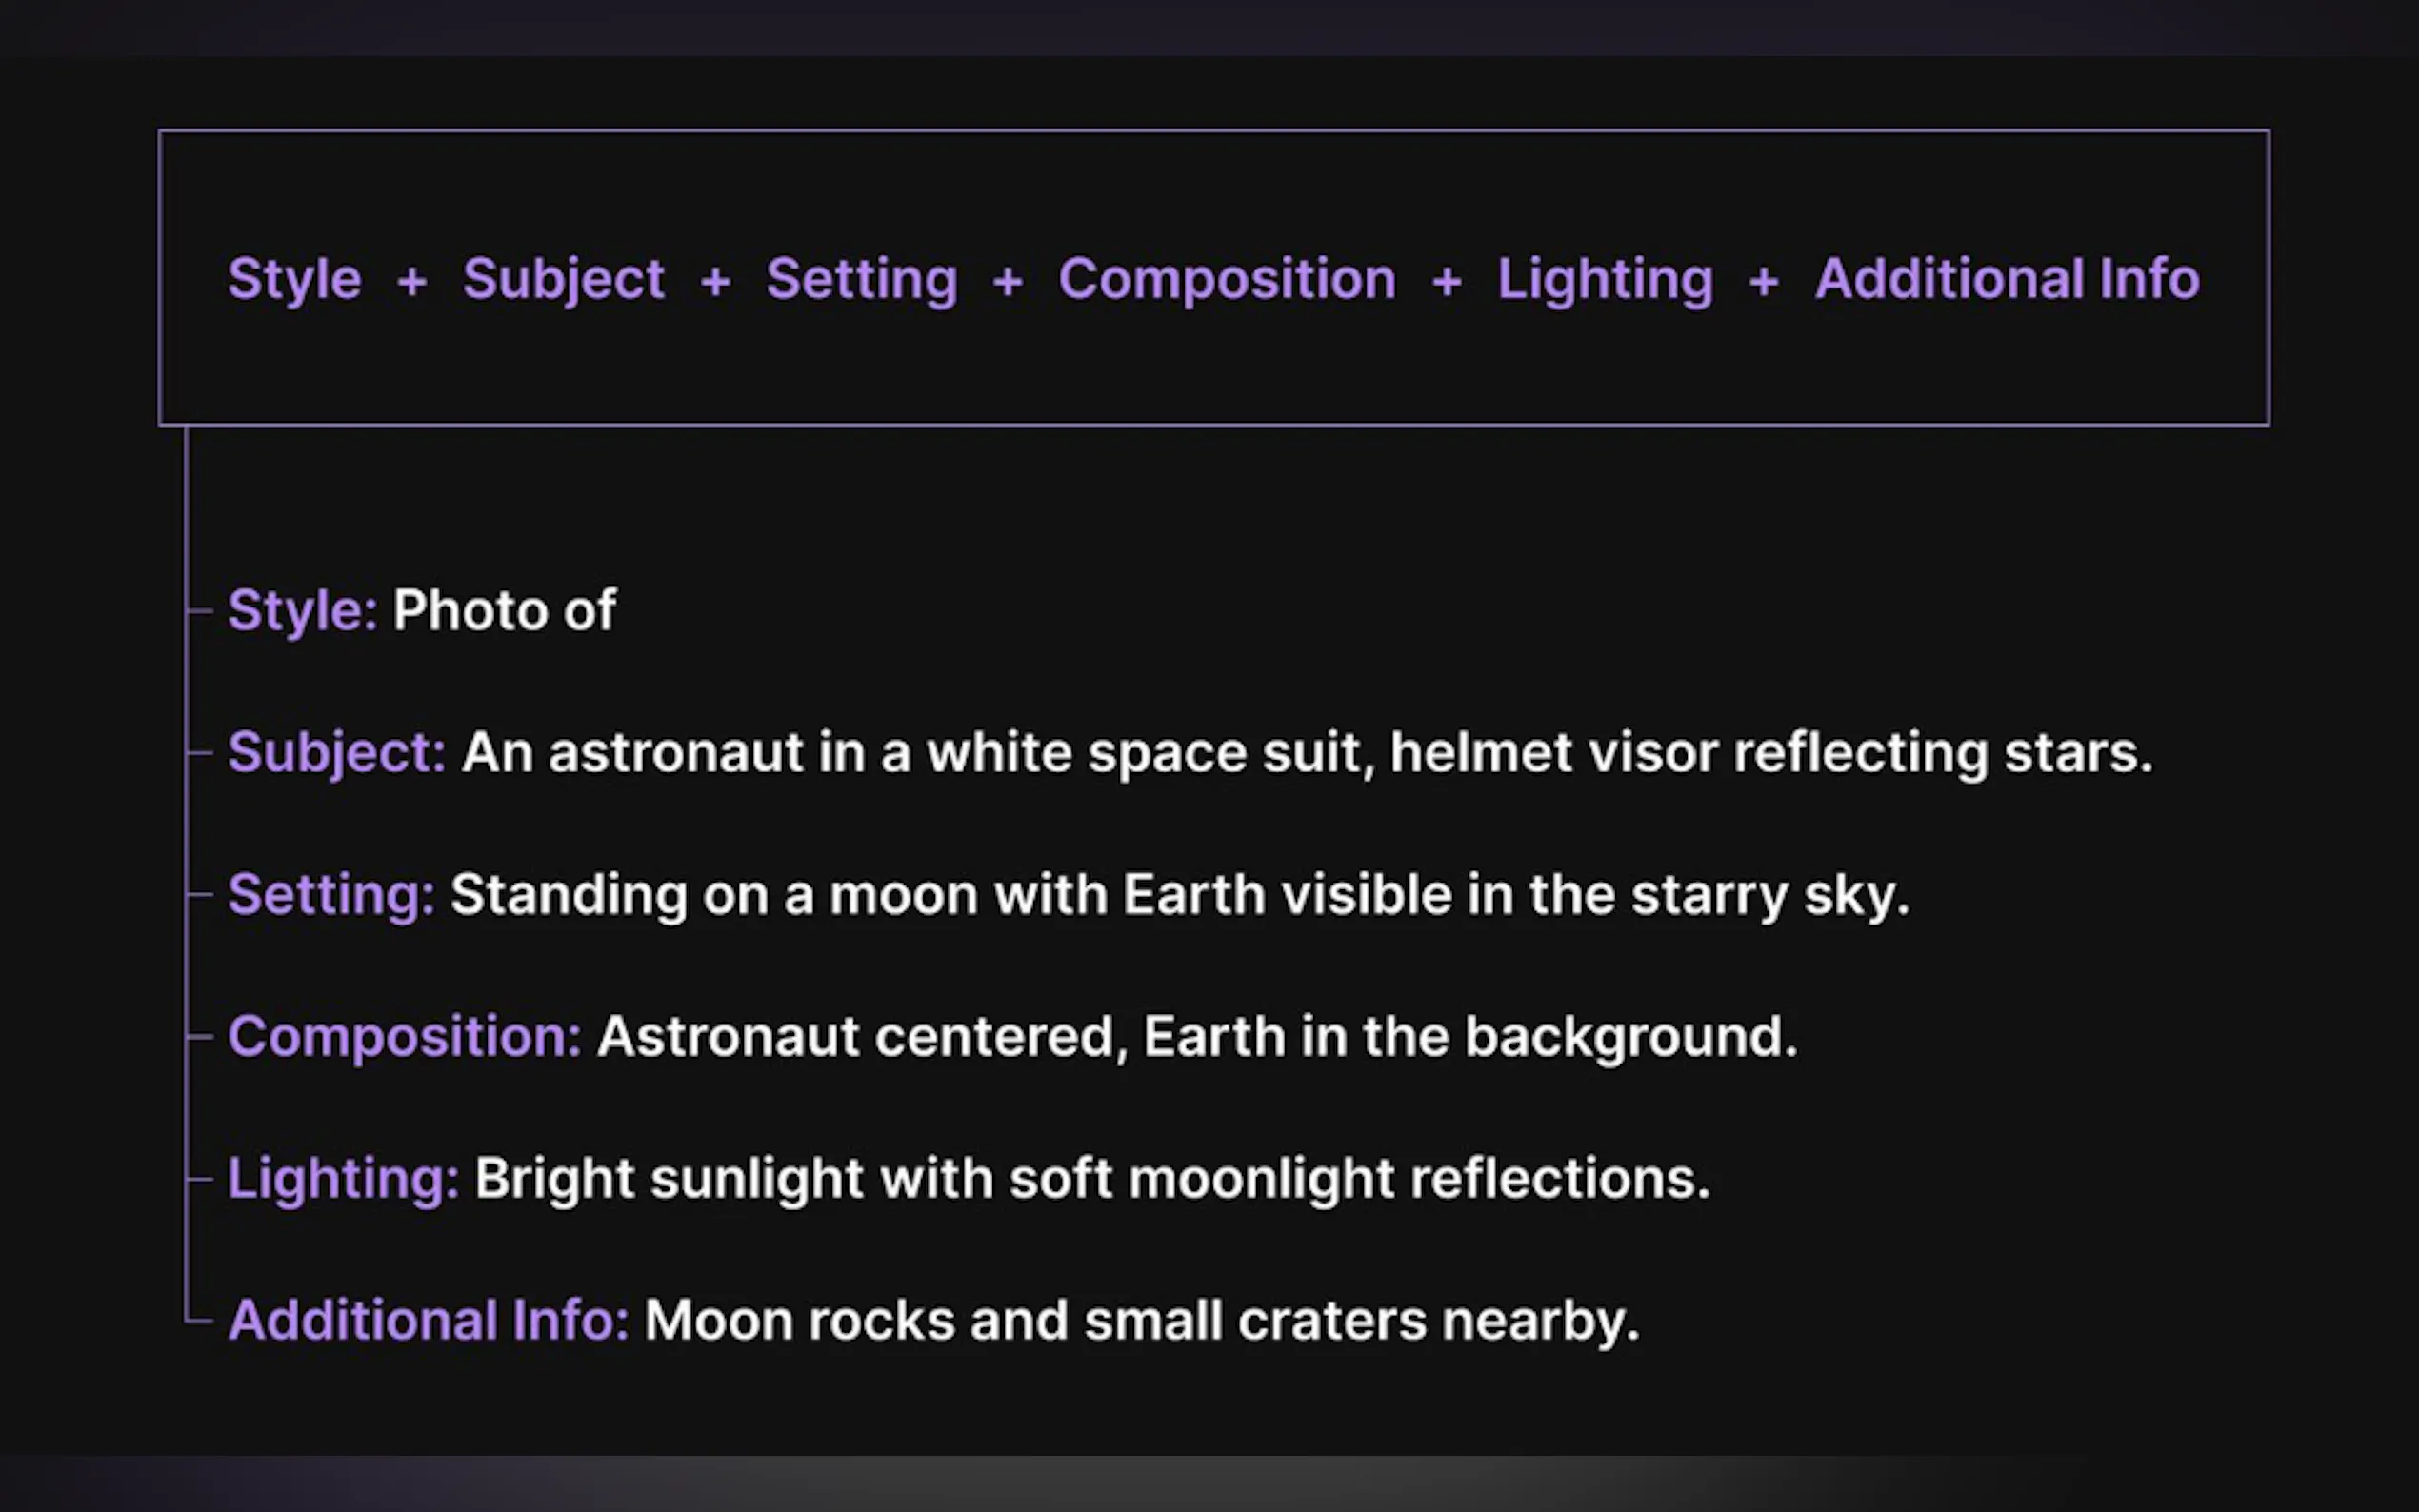Select the "Lighting:" label in the list
The height and width of the screenshot is (1512, 2419).
click(343, 1178)
